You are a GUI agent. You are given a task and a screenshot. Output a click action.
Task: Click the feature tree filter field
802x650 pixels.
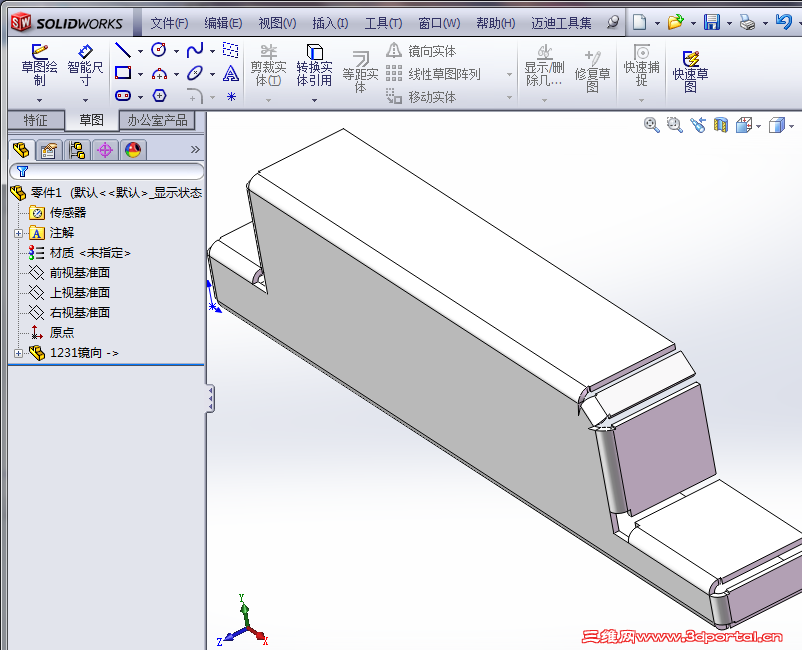click(x=106, y=171)
